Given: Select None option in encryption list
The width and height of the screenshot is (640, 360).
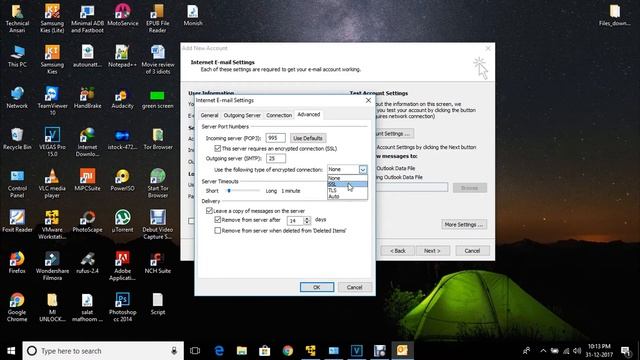Looking at the screenshot, I should pos(347,178).
